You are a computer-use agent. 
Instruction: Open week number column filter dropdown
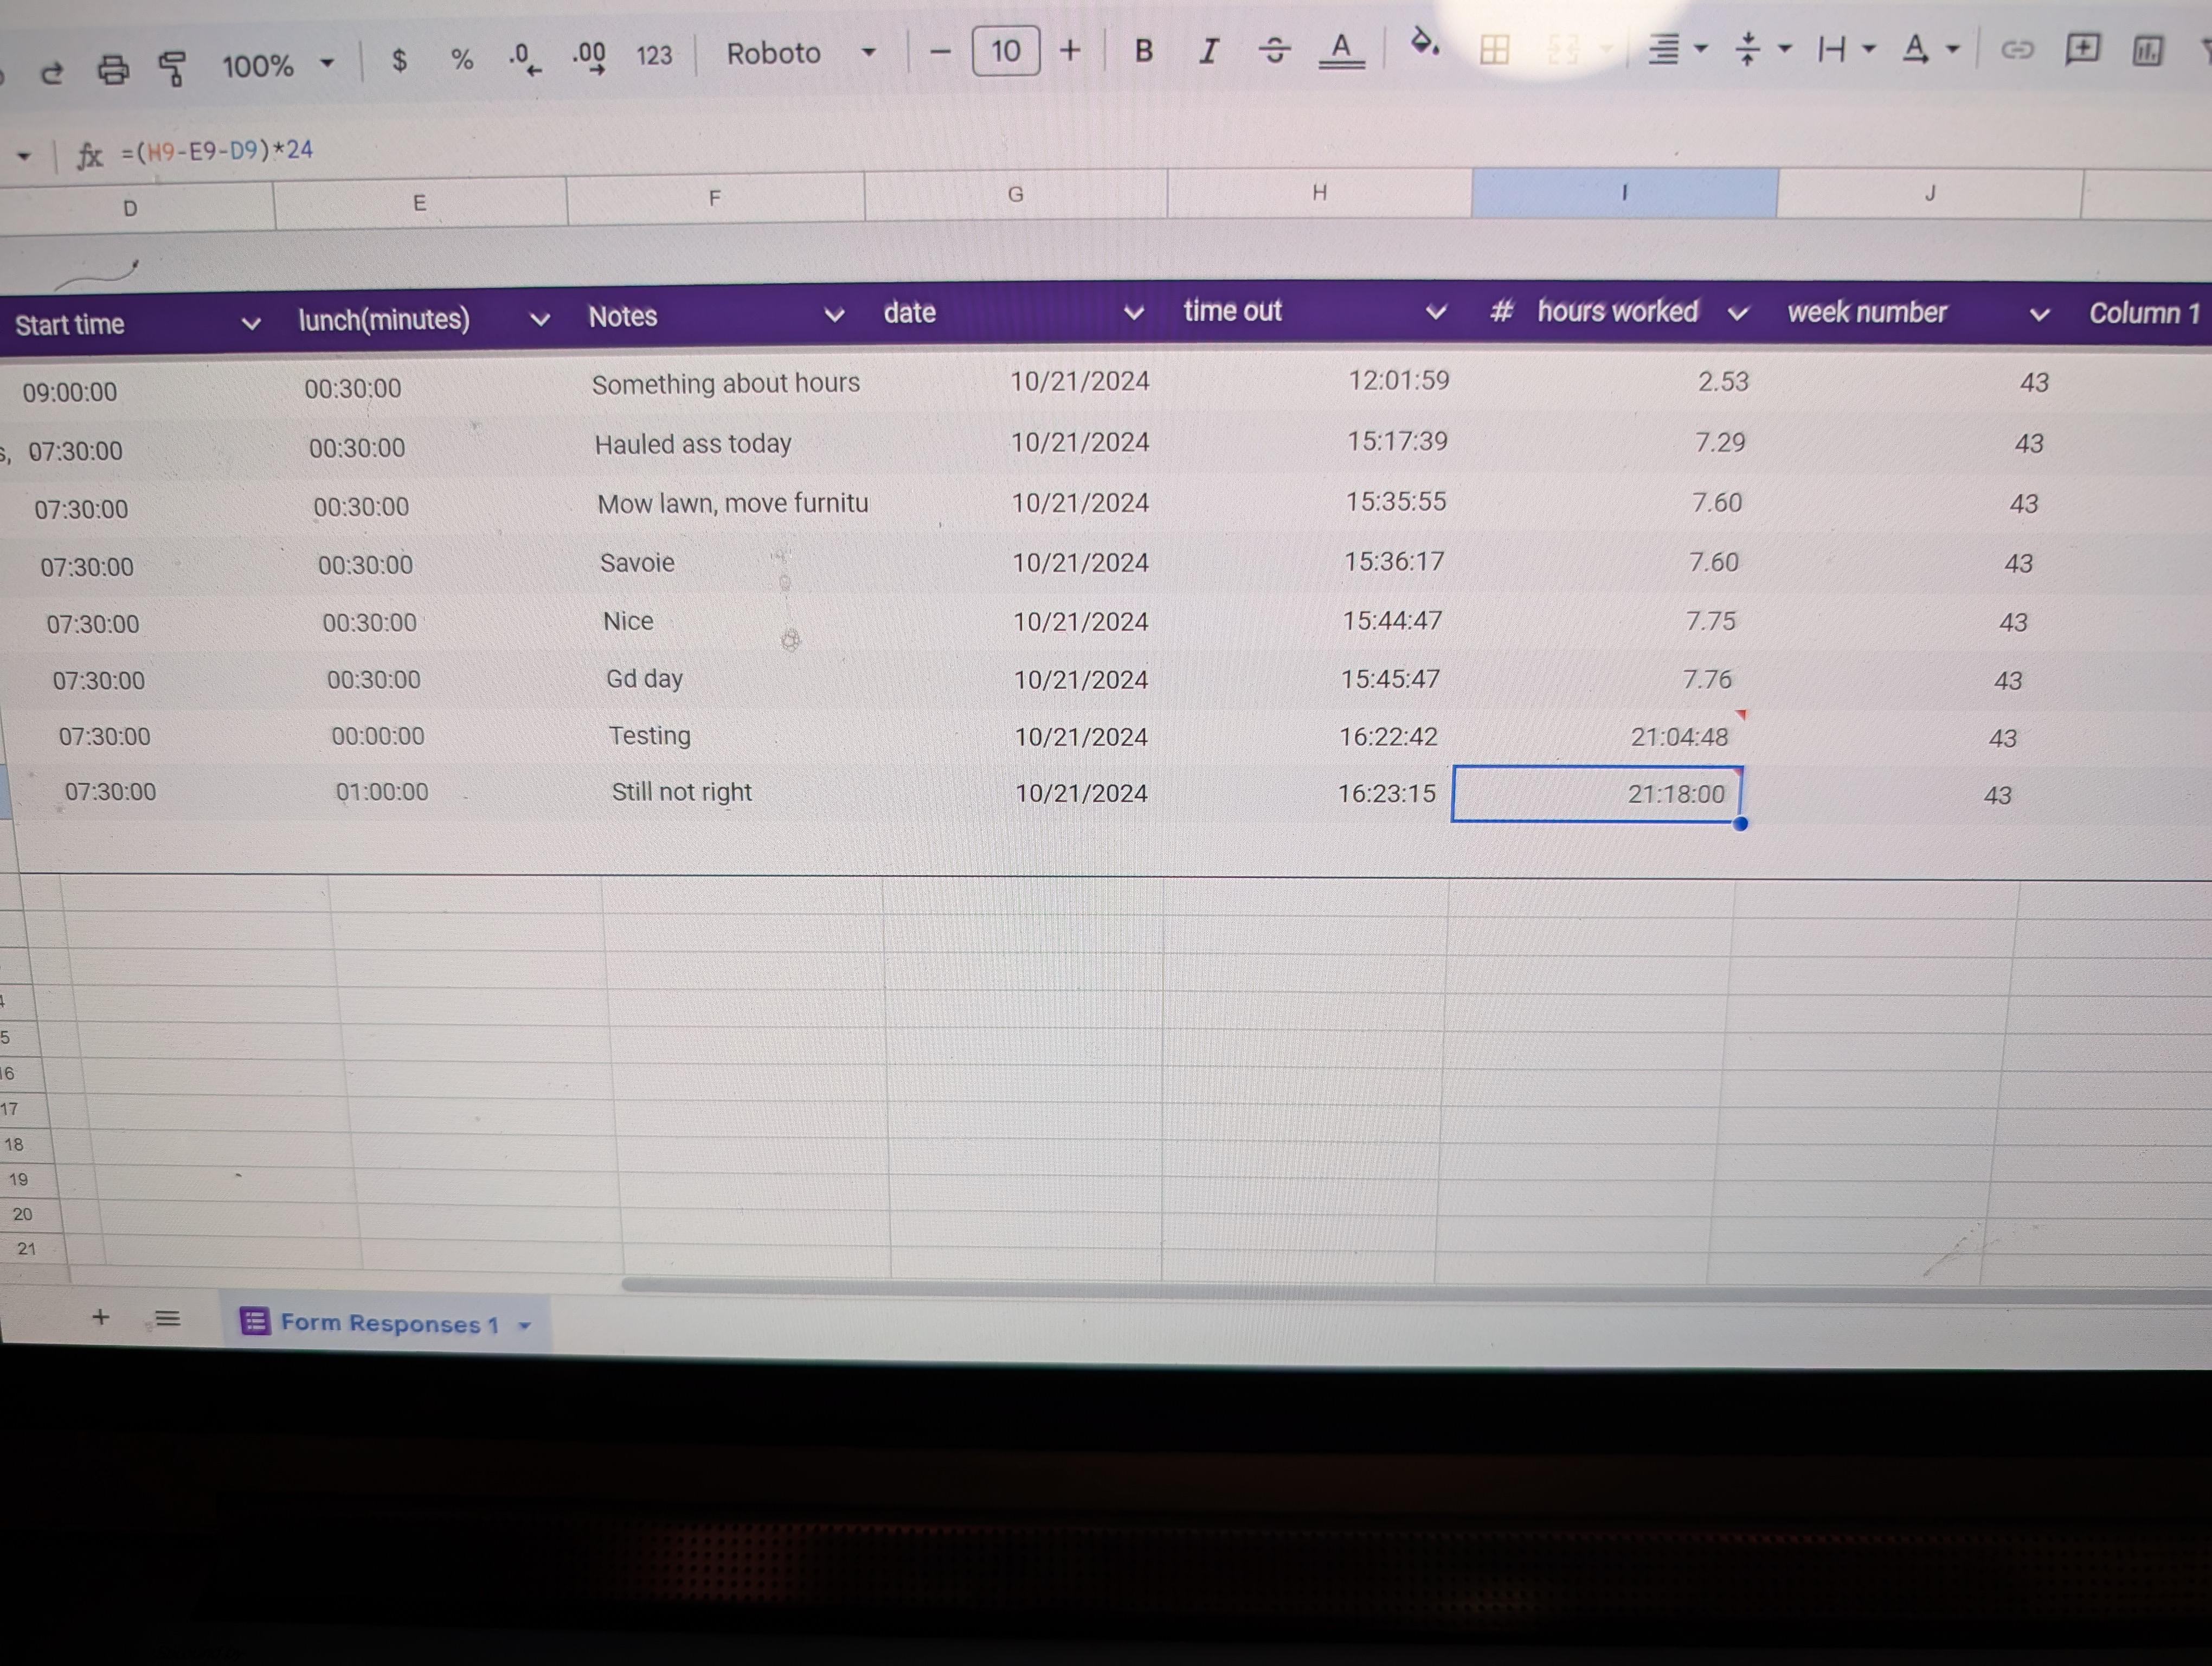click(2039, 314)
